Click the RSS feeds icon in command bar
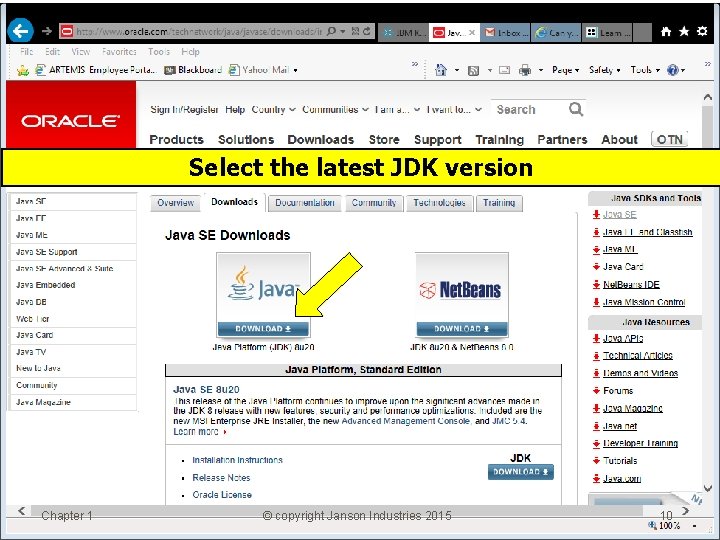This screenshot has width=720, height=540. [473, 70]
